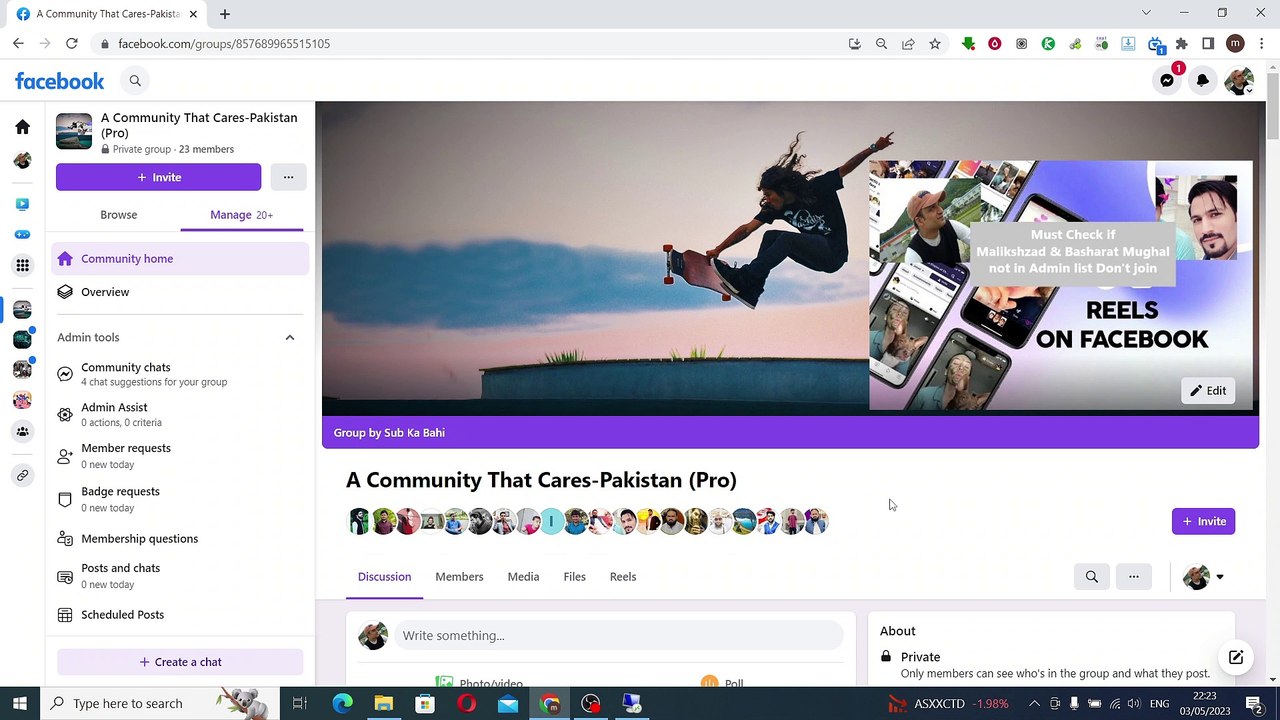1280x720 pixels.
Task: Click the chain link icon in left rail
Action: click(22, 475)
